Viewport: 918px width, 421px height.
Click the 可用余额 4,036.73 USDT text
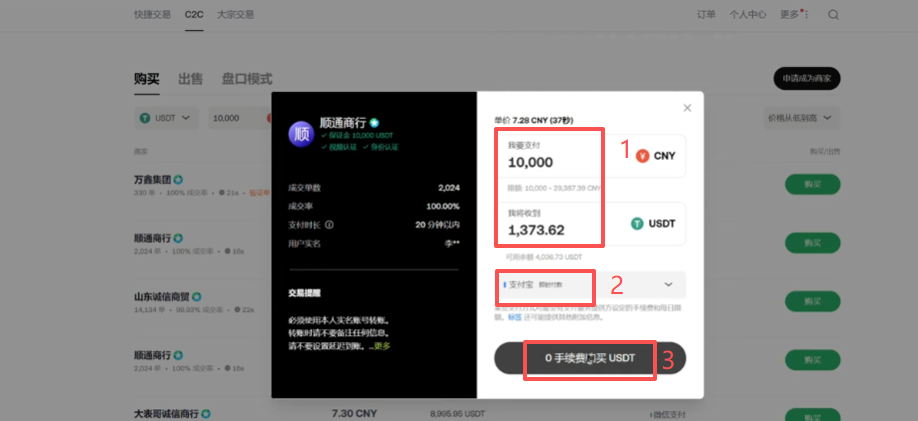coord(544,256)
